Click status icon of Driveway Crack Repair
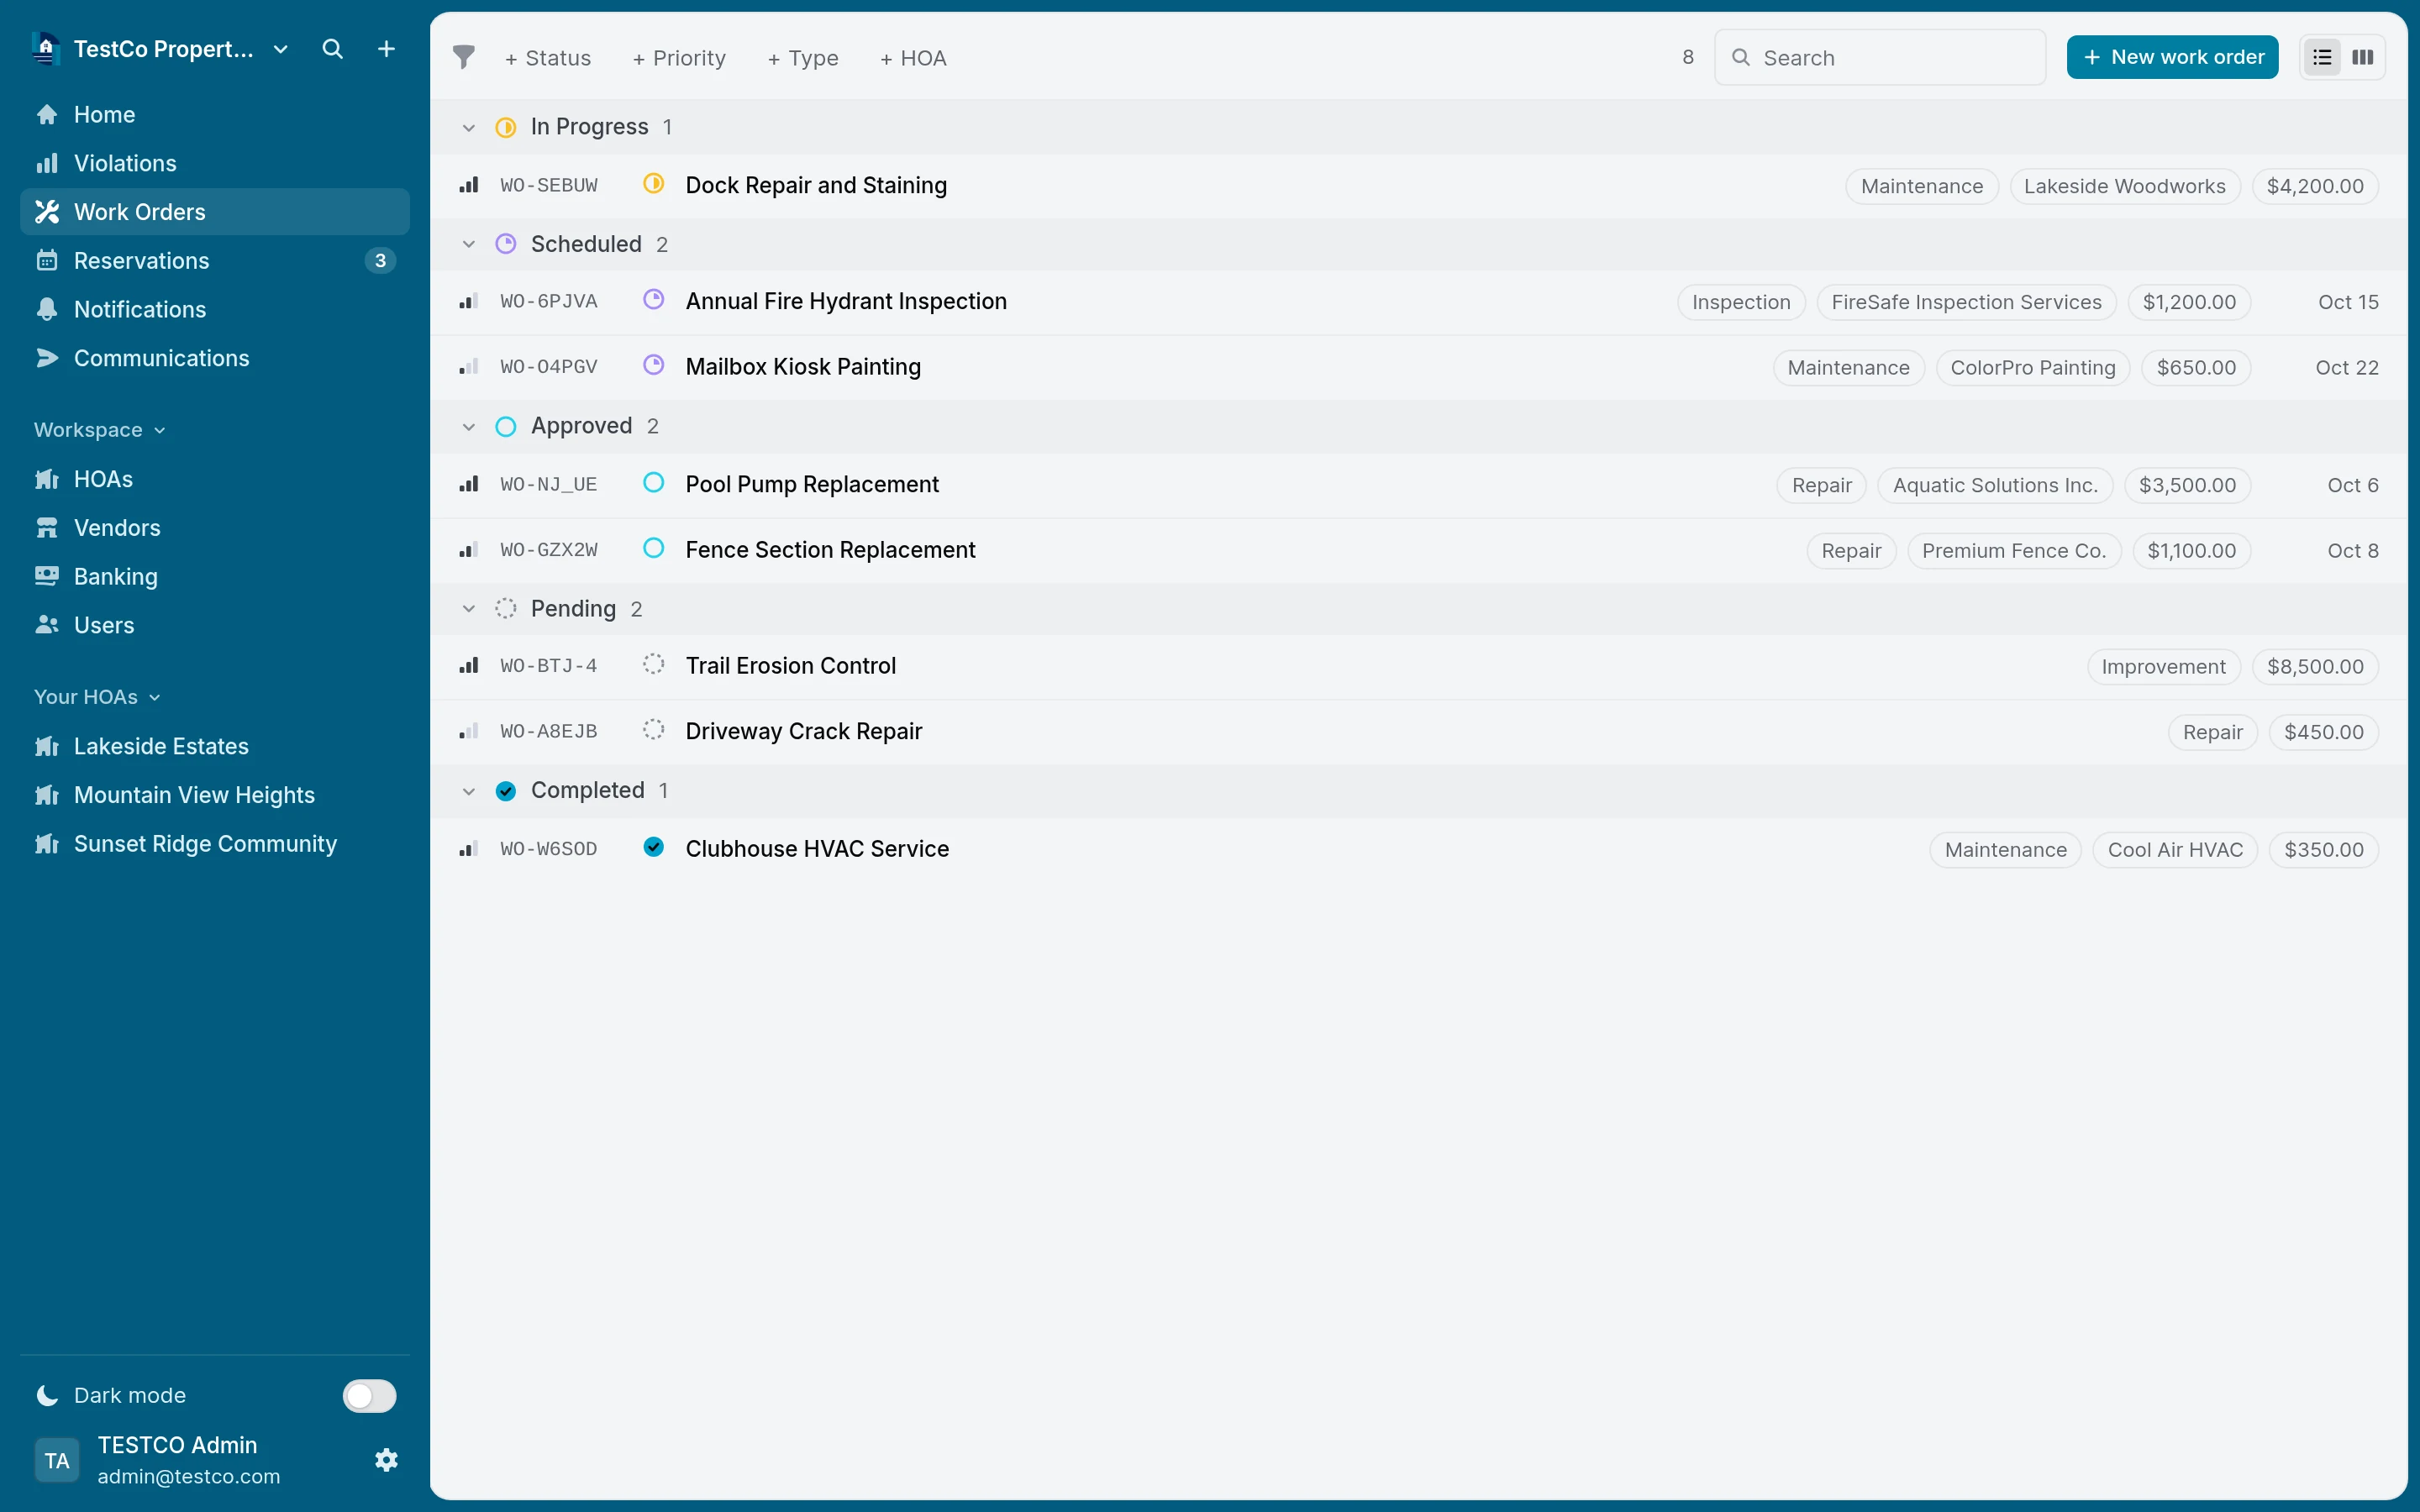 point(654,730)
